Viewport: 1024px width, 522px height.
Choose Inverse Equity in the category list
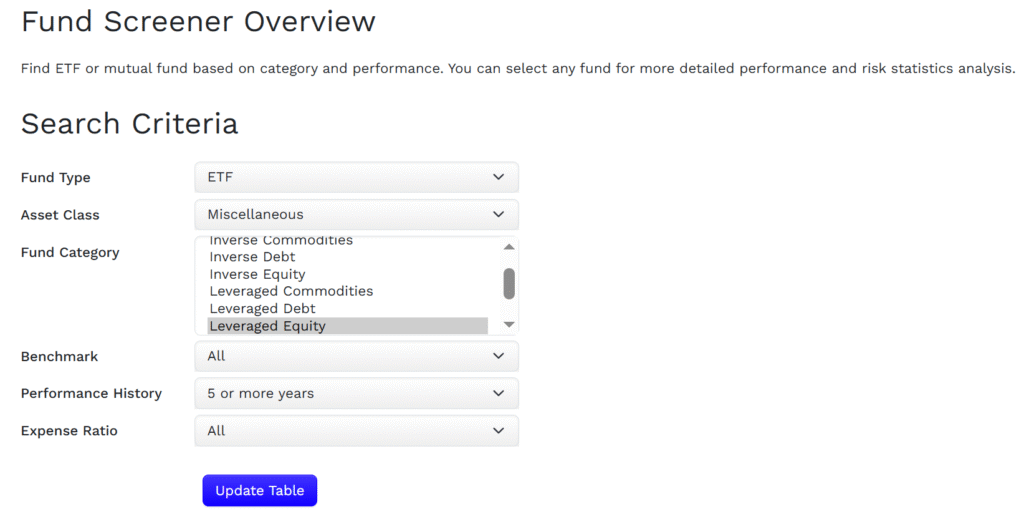coord(257,274)
